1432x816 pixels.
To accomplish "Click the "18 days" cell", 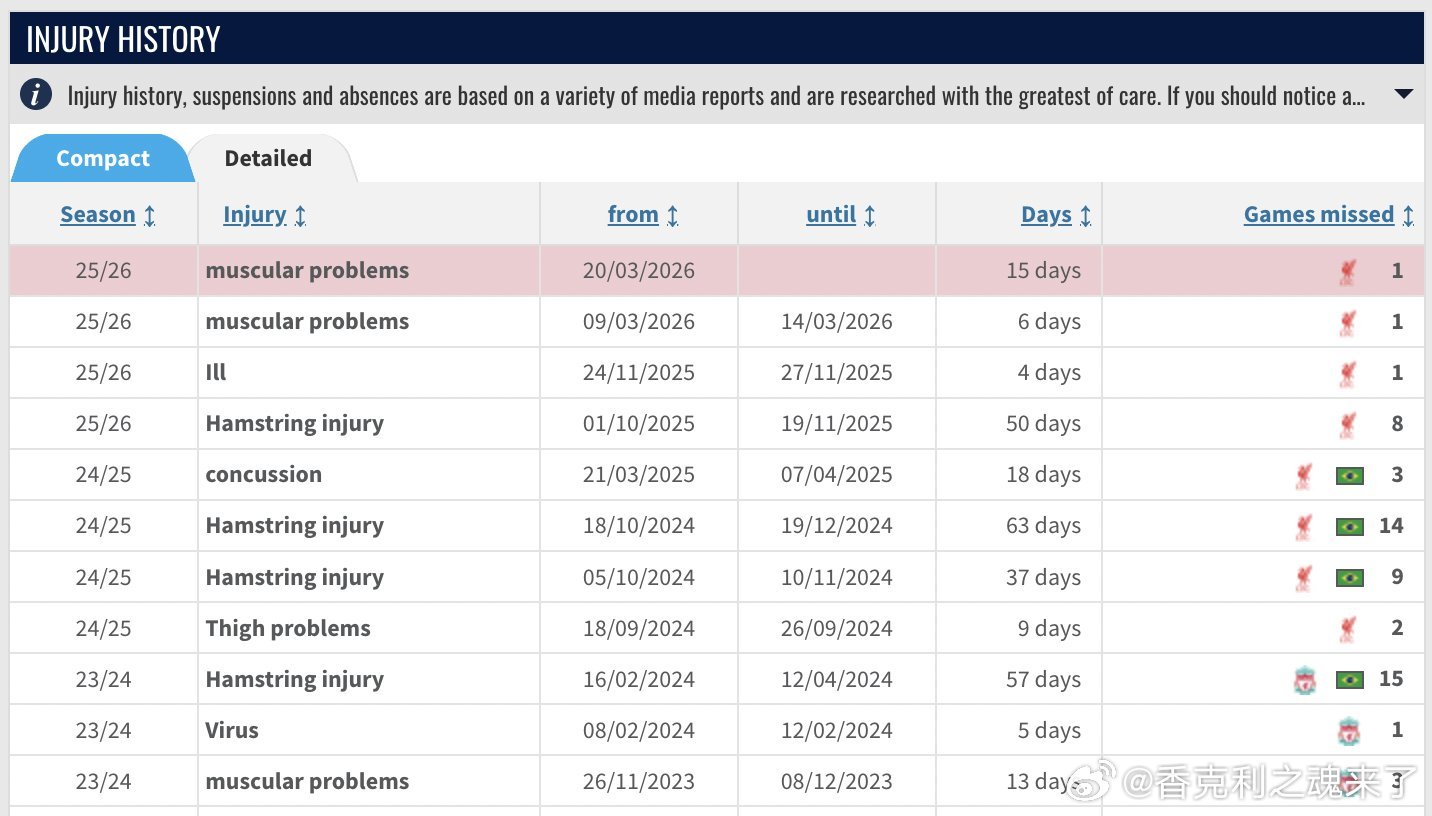I will (x=1043, y=475).
